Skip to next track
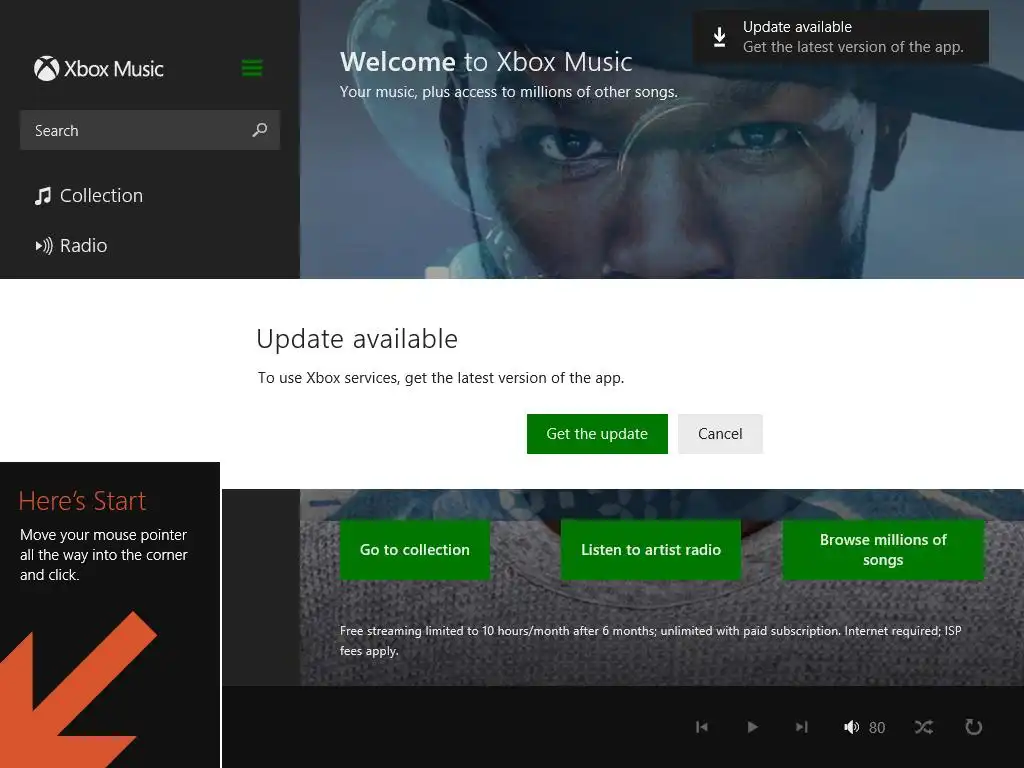This screenshot has width=1024, height=768. 802,727
